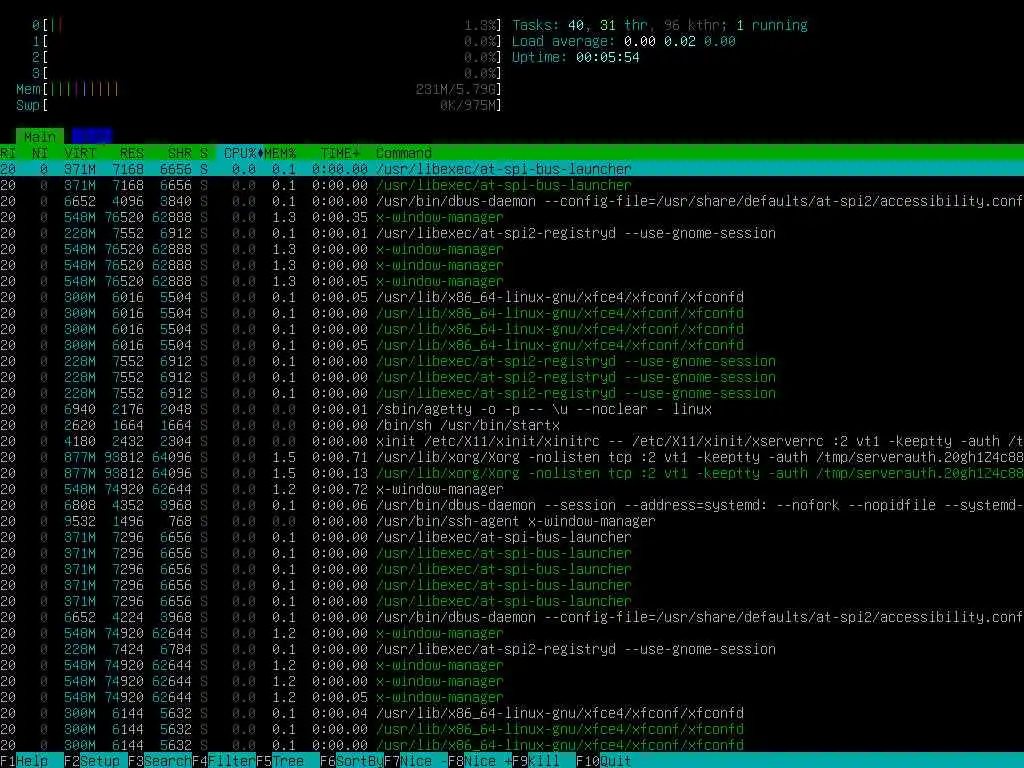Select the dbus-daemon --session process row
This screenshot has height=768, width=1024.
(512, 505)
